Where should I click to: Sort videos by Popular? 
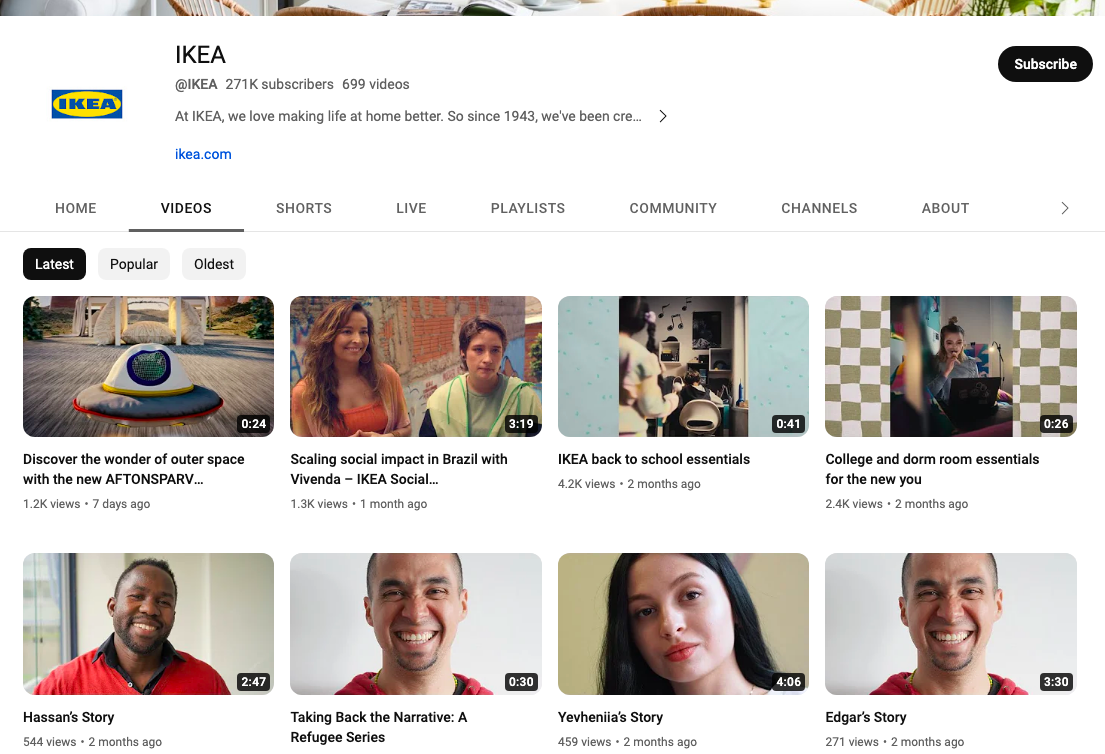point(134,264)
